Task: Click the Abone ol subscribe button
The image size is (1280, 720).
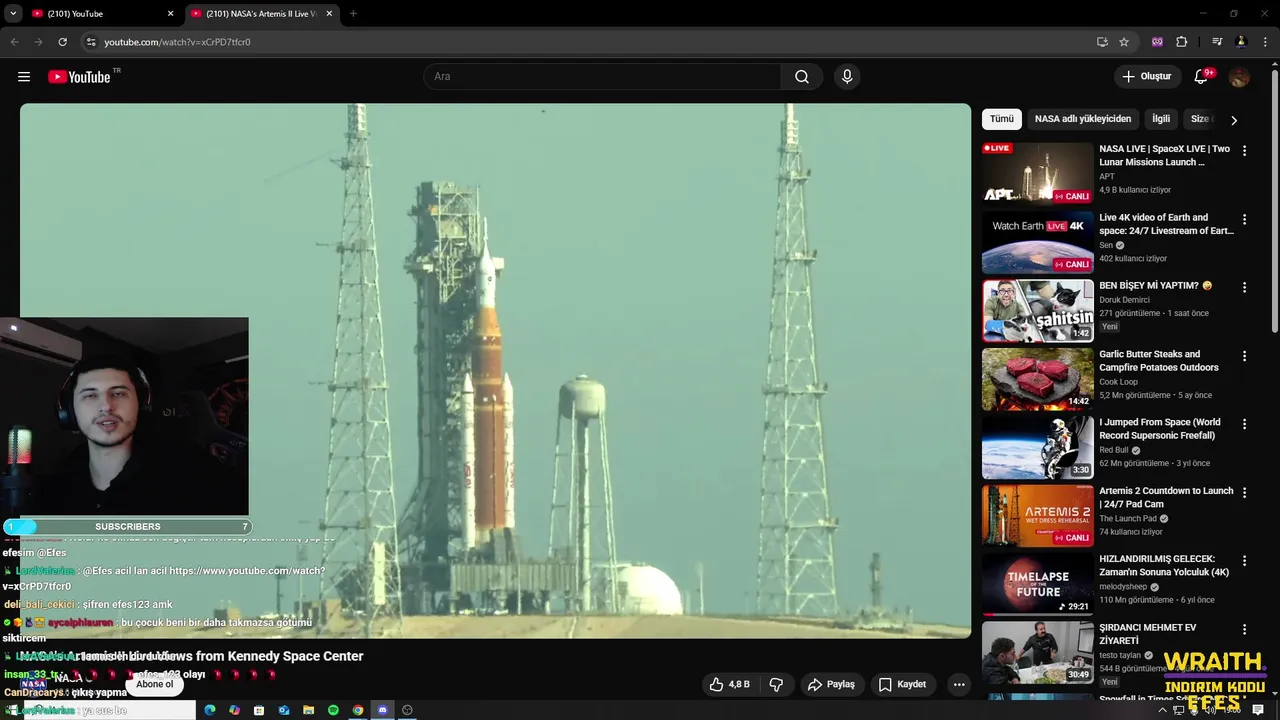Action: tap(155, 684)
